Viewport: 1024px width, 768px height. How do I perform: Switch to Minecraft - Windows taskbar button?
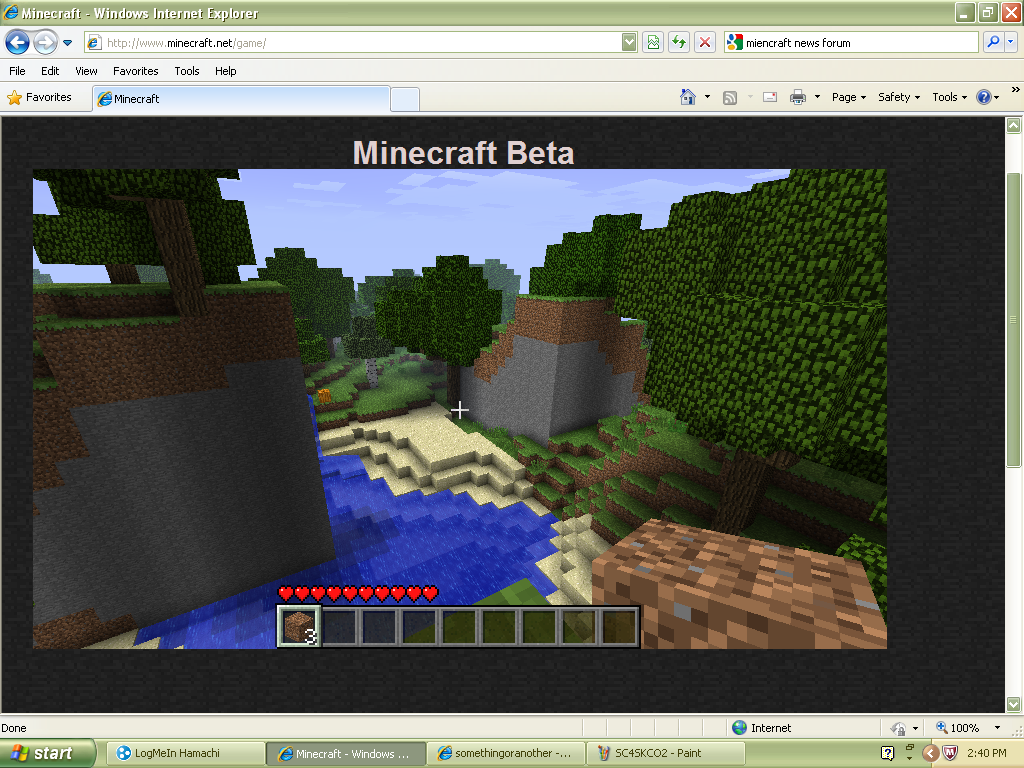point(345,754)
